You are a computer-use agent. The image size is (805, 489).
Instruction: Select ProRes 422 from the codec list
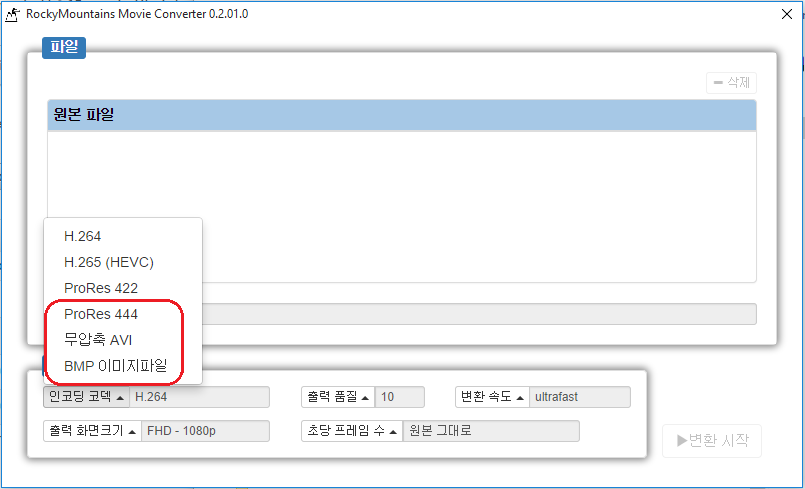(x=100, y=288)
